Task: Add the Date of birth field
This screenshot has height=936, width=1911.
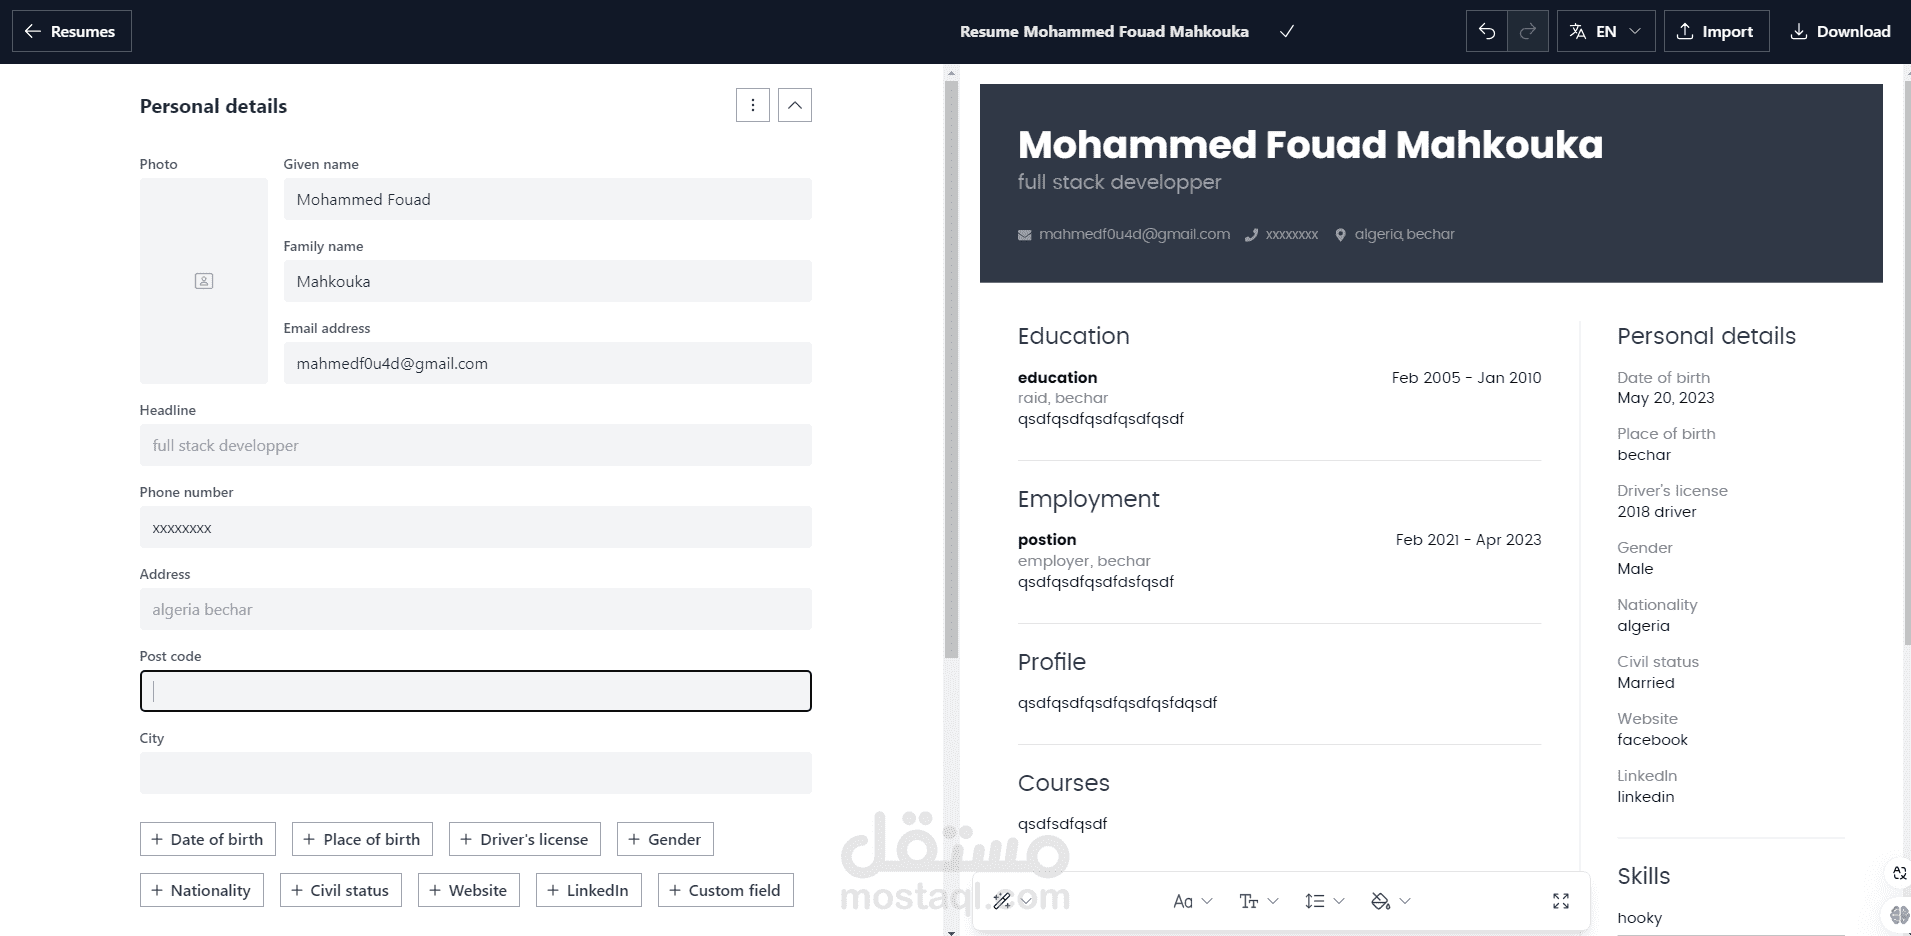Action: [207, 839]
